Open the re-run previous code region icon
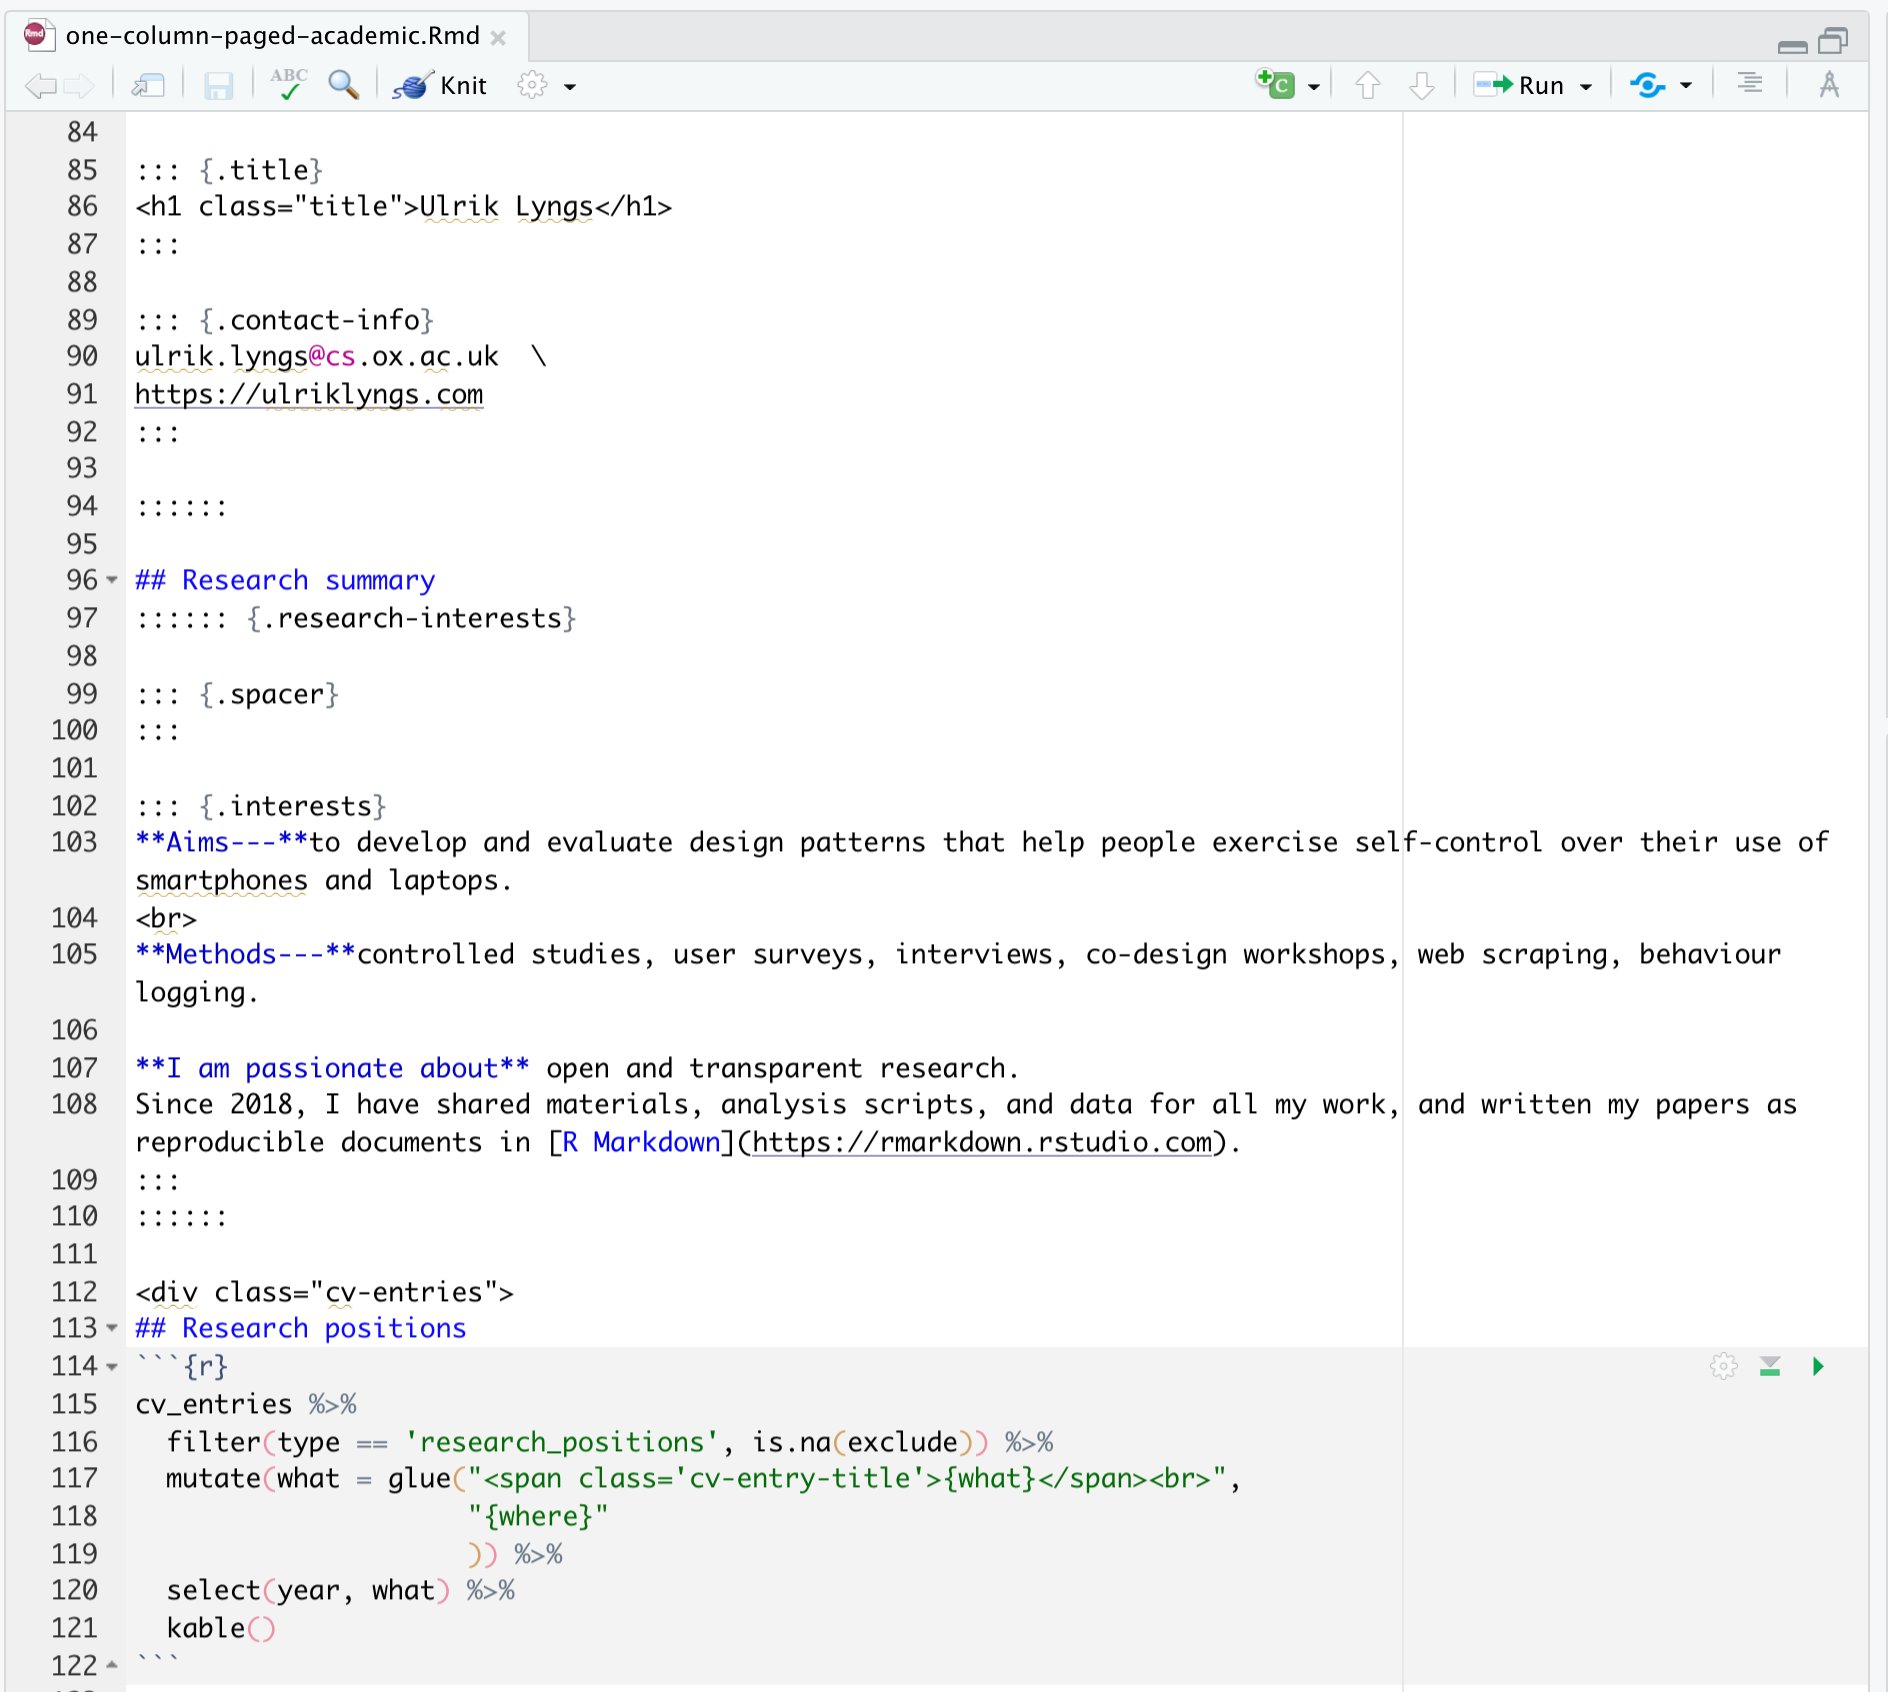This screenshot has height=1692, width=1888. tap(1650, 85)
